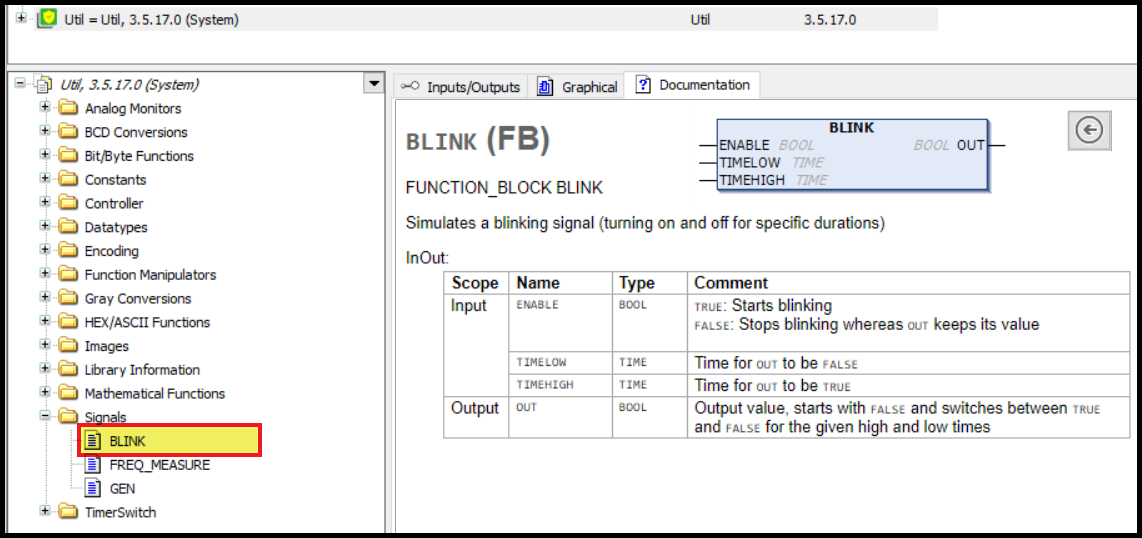Viewport: 1142px width, 538px height.
Task: Click the Scope column header
Action: [475, 282]
